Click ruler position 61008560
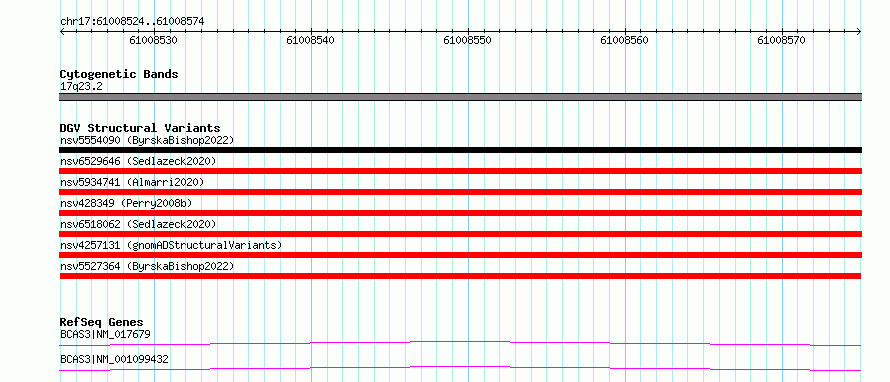Image resolution: width=890 pixels, height=382 pixels. (x=624, y=40)
